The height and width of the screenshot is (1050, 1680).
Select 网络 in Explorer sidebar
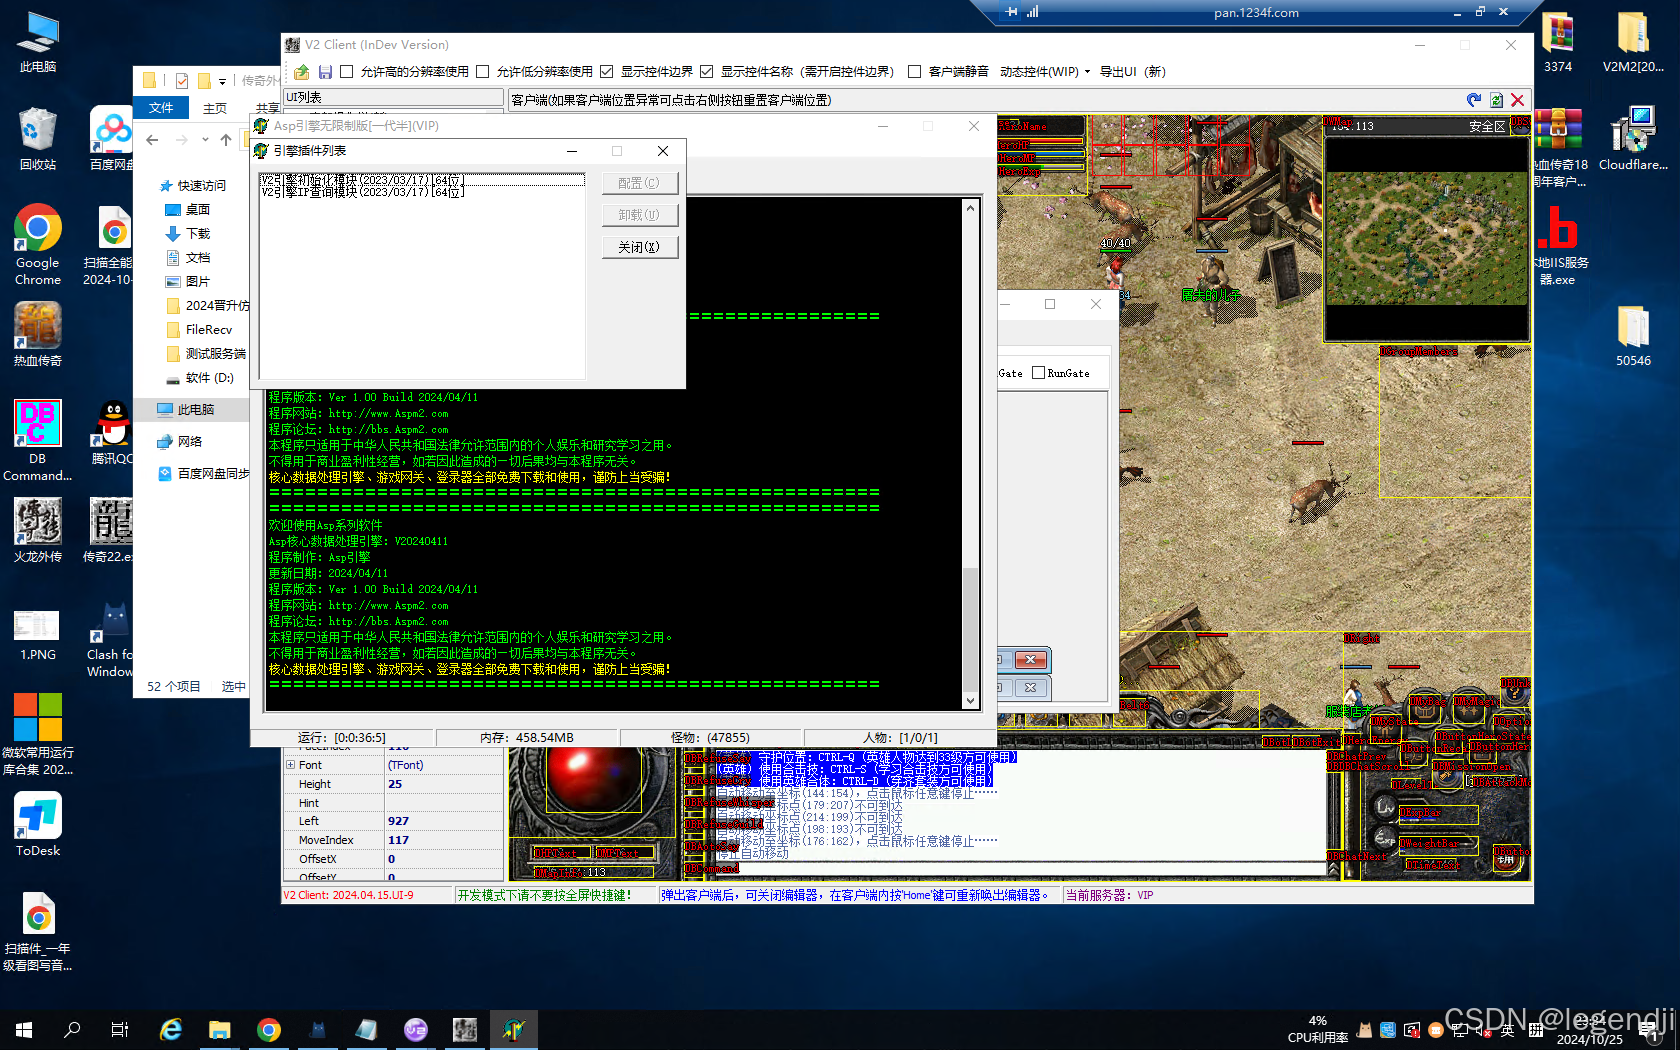tap(181, 442)
